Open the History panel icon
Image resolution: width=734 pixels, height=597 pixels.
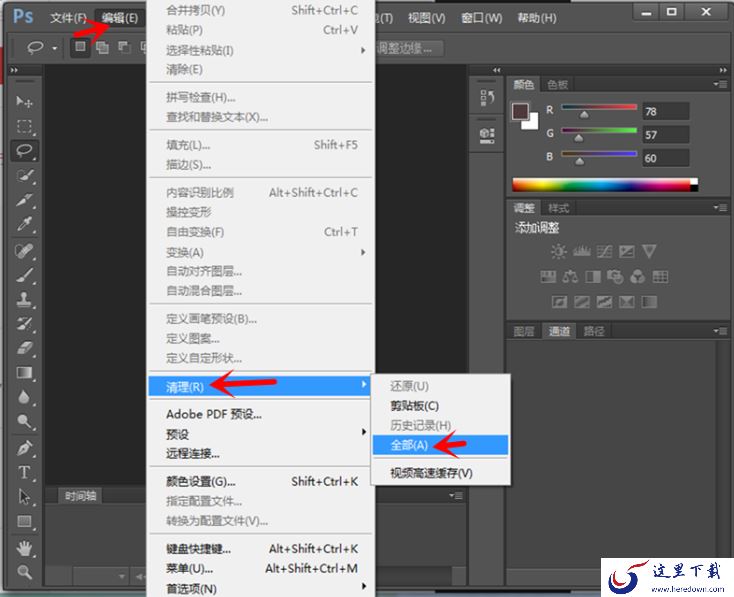pos(487,98)
